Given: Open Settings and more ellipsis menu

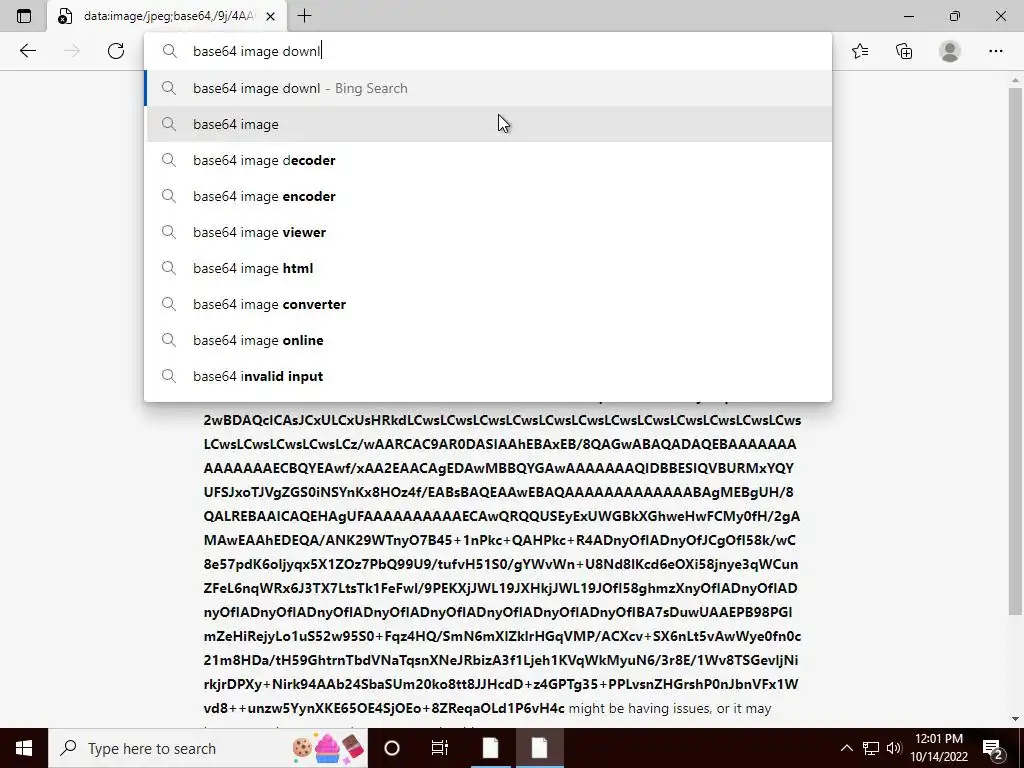Looking at the screenshot, I should (x=995, y=51).
